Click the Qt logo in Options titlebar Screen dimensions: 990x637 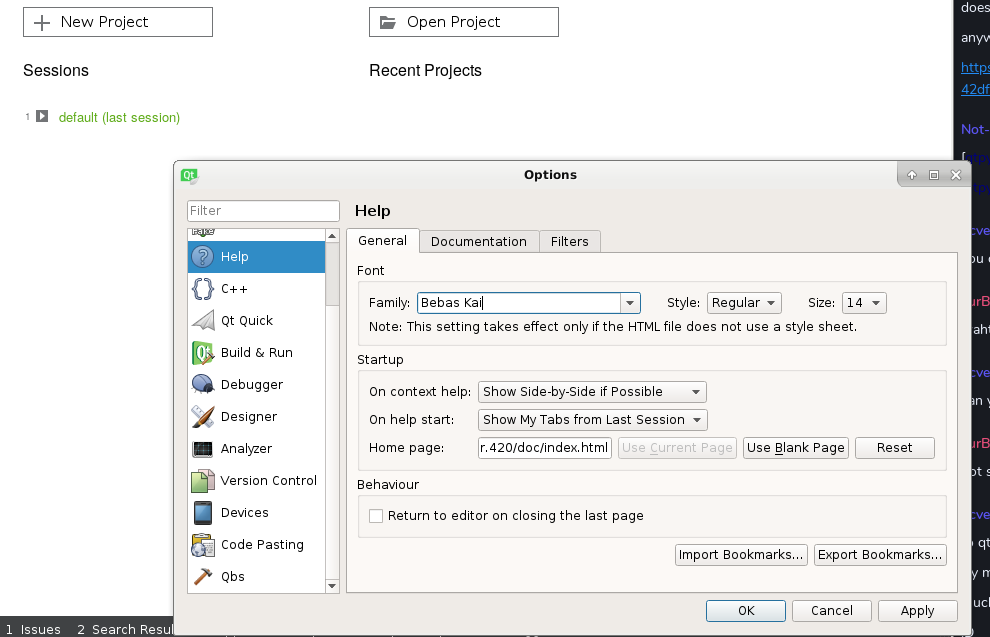click(x=189, y=176)
